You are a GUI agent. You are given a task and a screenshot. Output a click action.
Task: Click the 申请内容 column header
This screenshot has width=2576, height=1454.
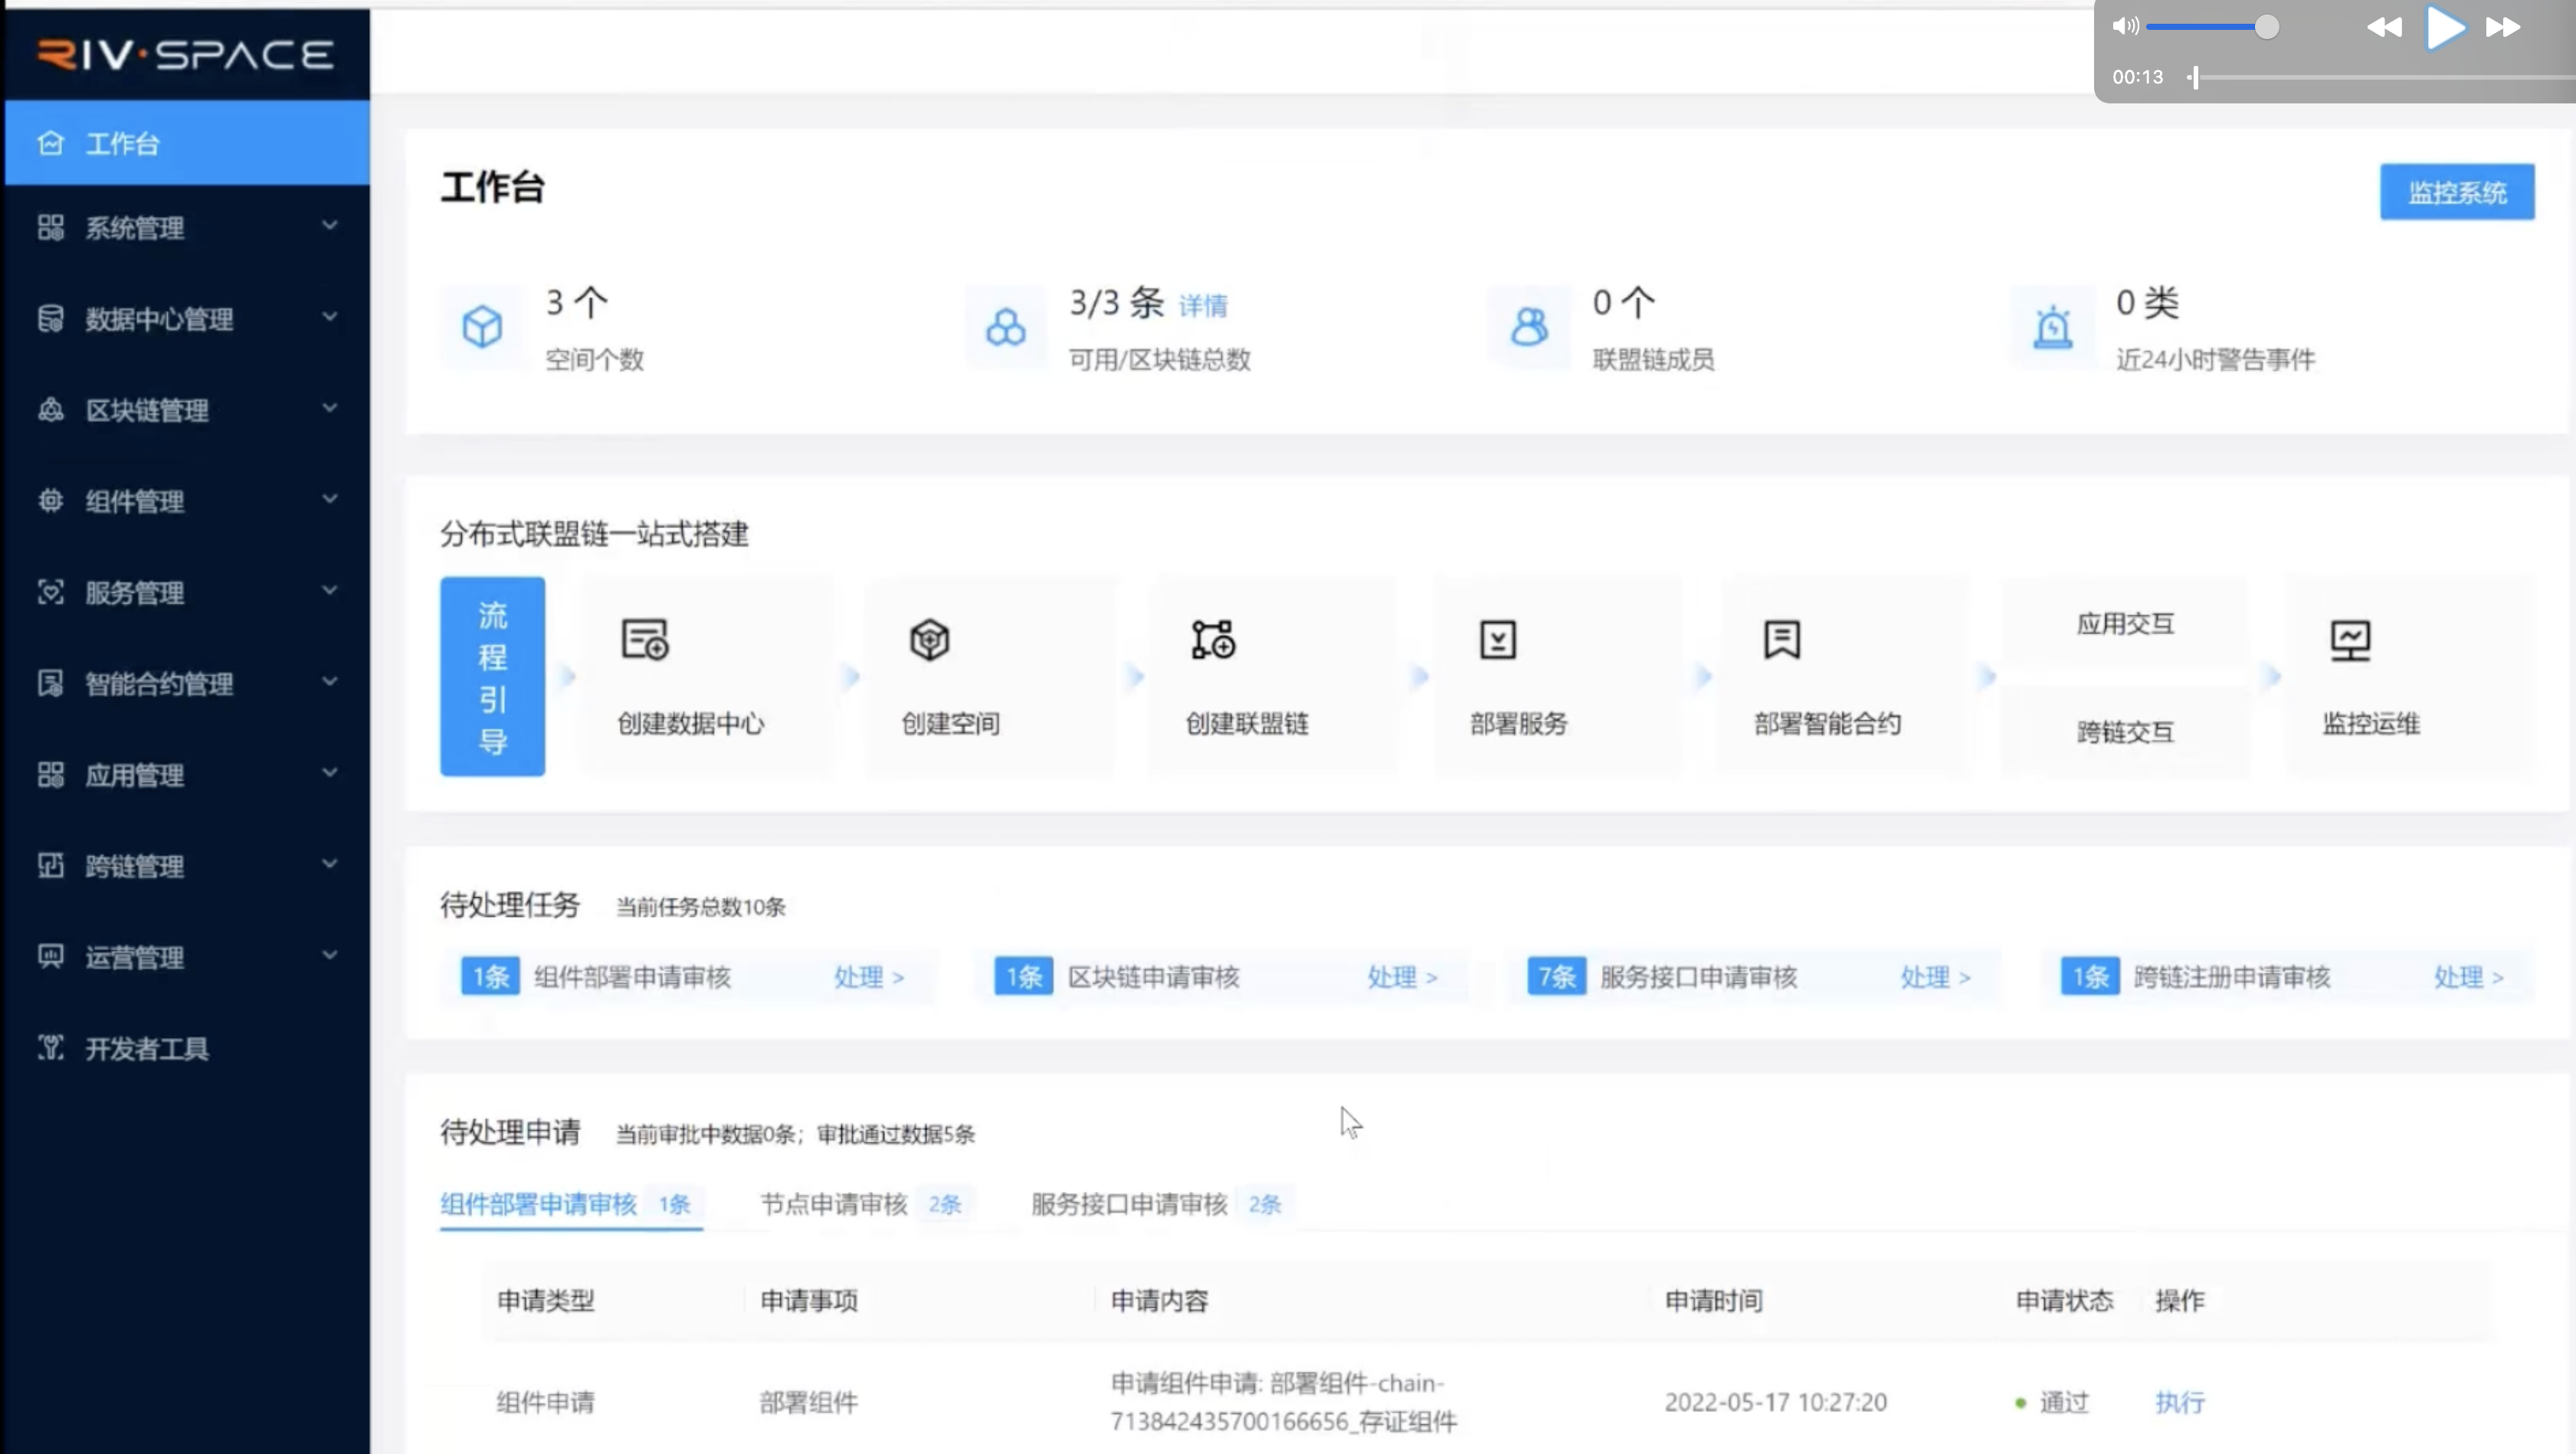tap(1159, 1301)
